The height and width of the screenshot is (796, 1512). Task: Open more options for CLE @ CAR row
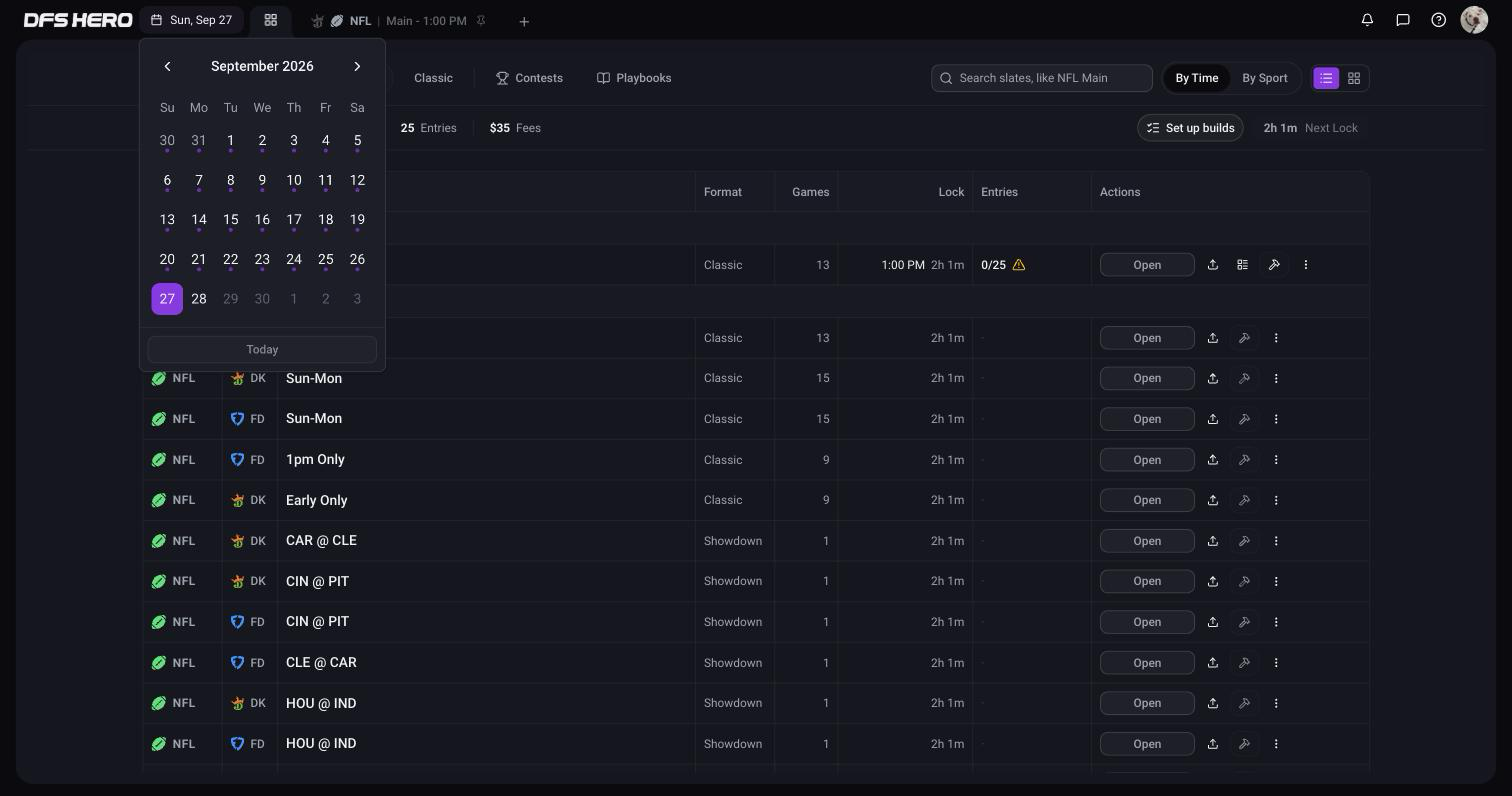tap(1276, 663)
